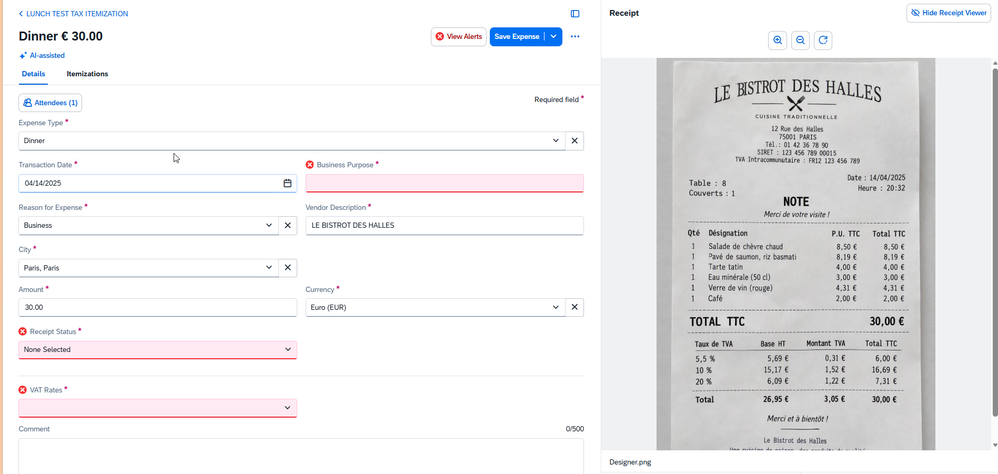Click Save Expense button
Viewport: 998px width, 474px height.
517,37
